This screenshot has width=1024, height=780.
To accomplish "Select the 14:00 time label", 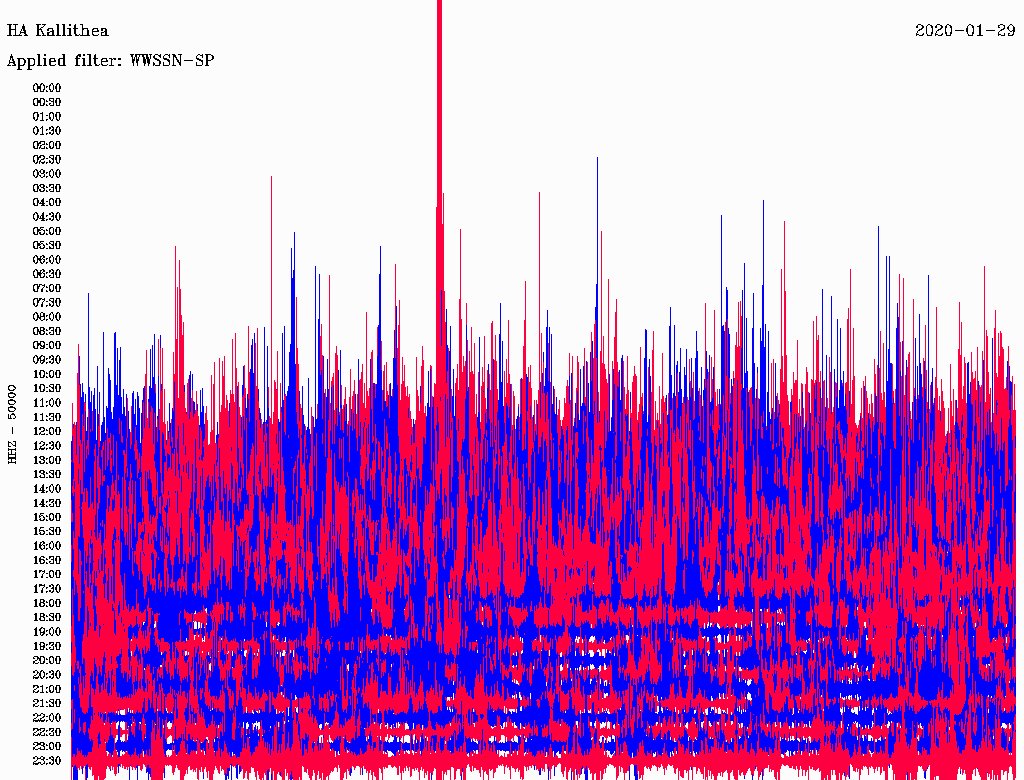I will [47, 489].
